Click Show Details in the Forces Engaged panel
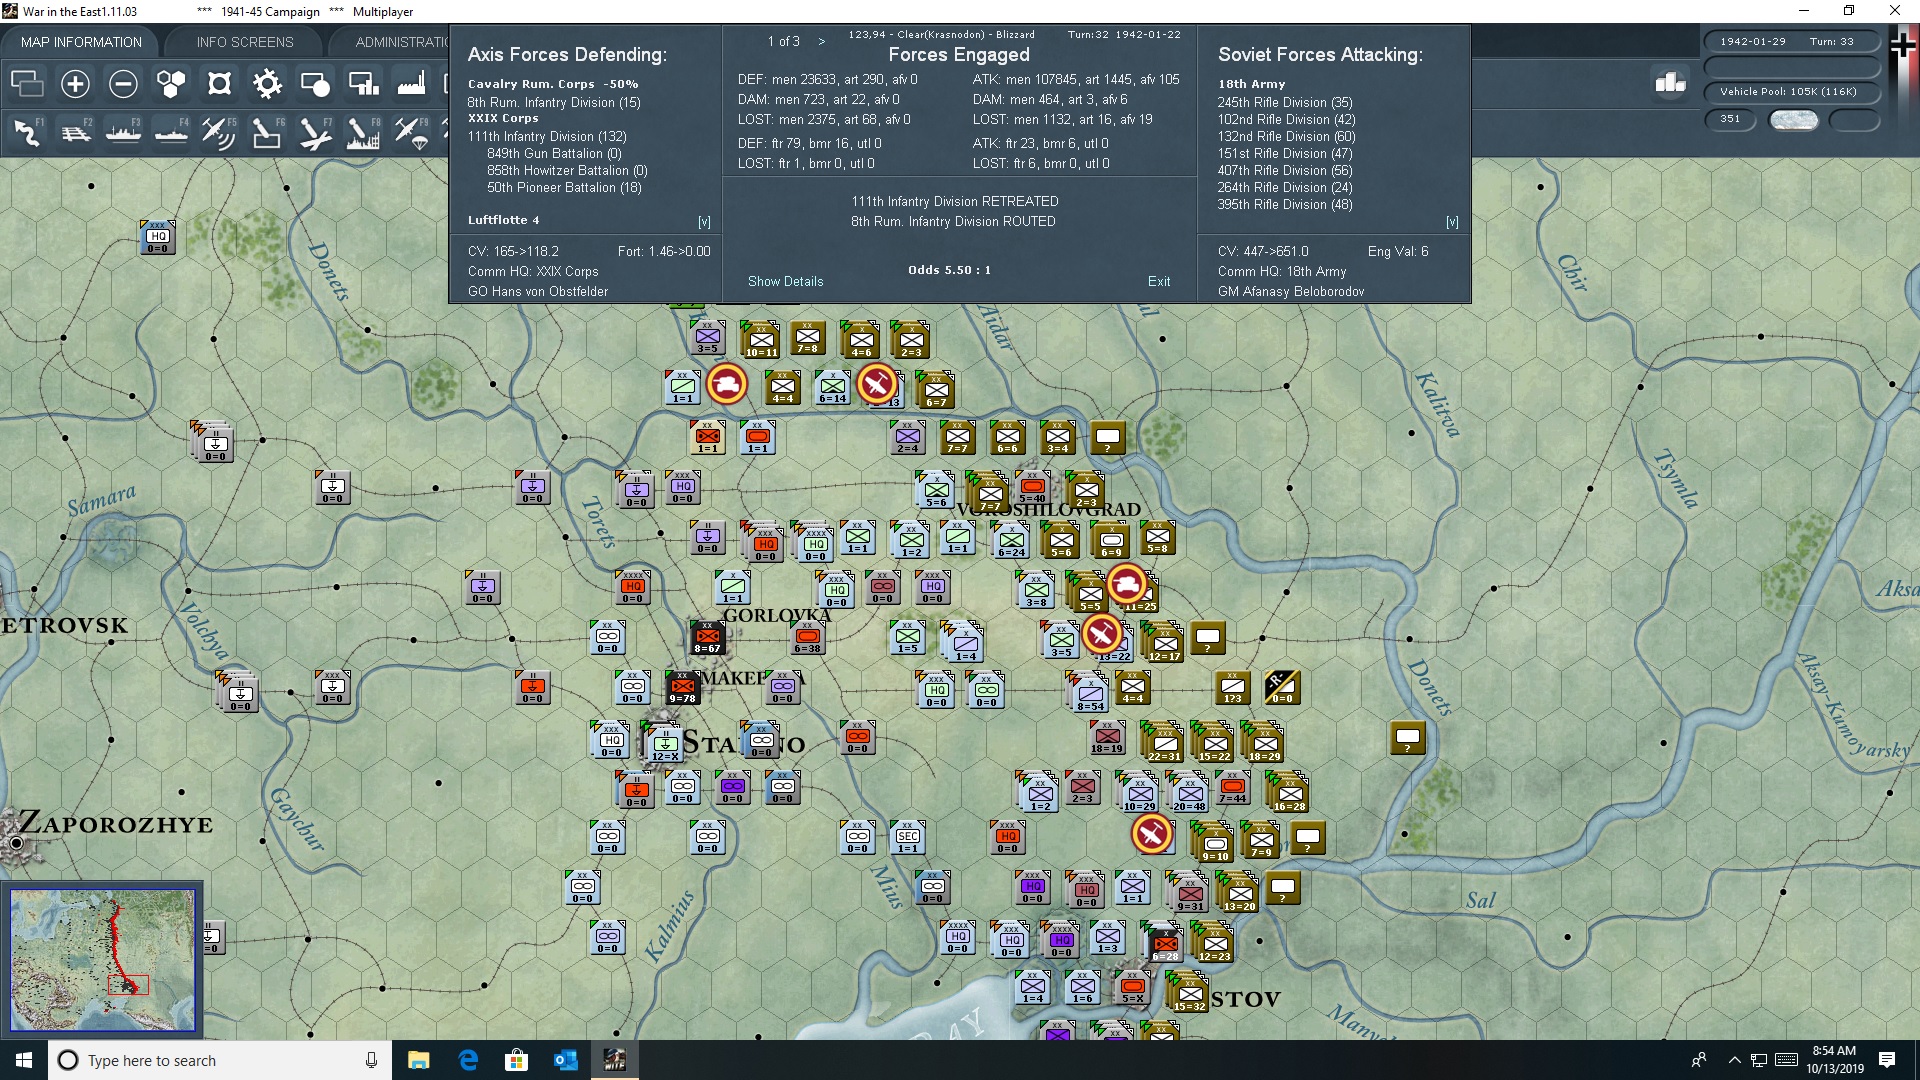The height and width of the screenshot is (1080, 1920). pos(785,282)
